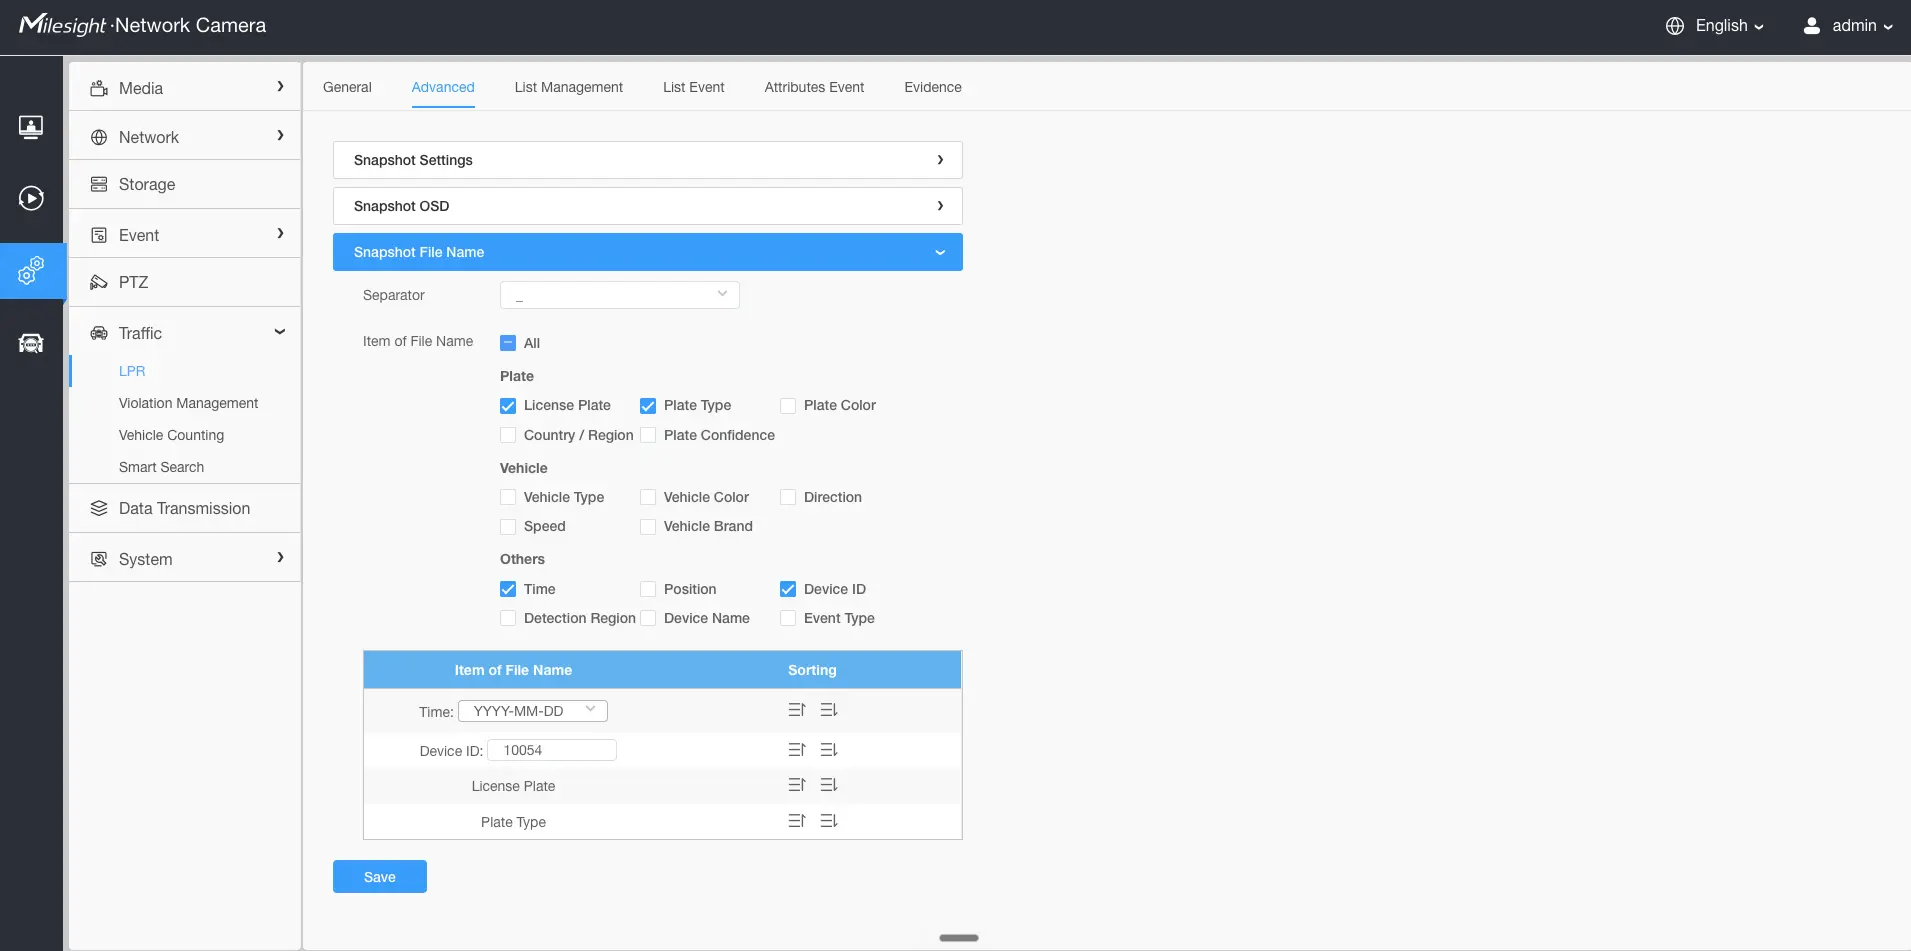
Task: Click the admin user icon
Action: click(x=1811, y=26)
